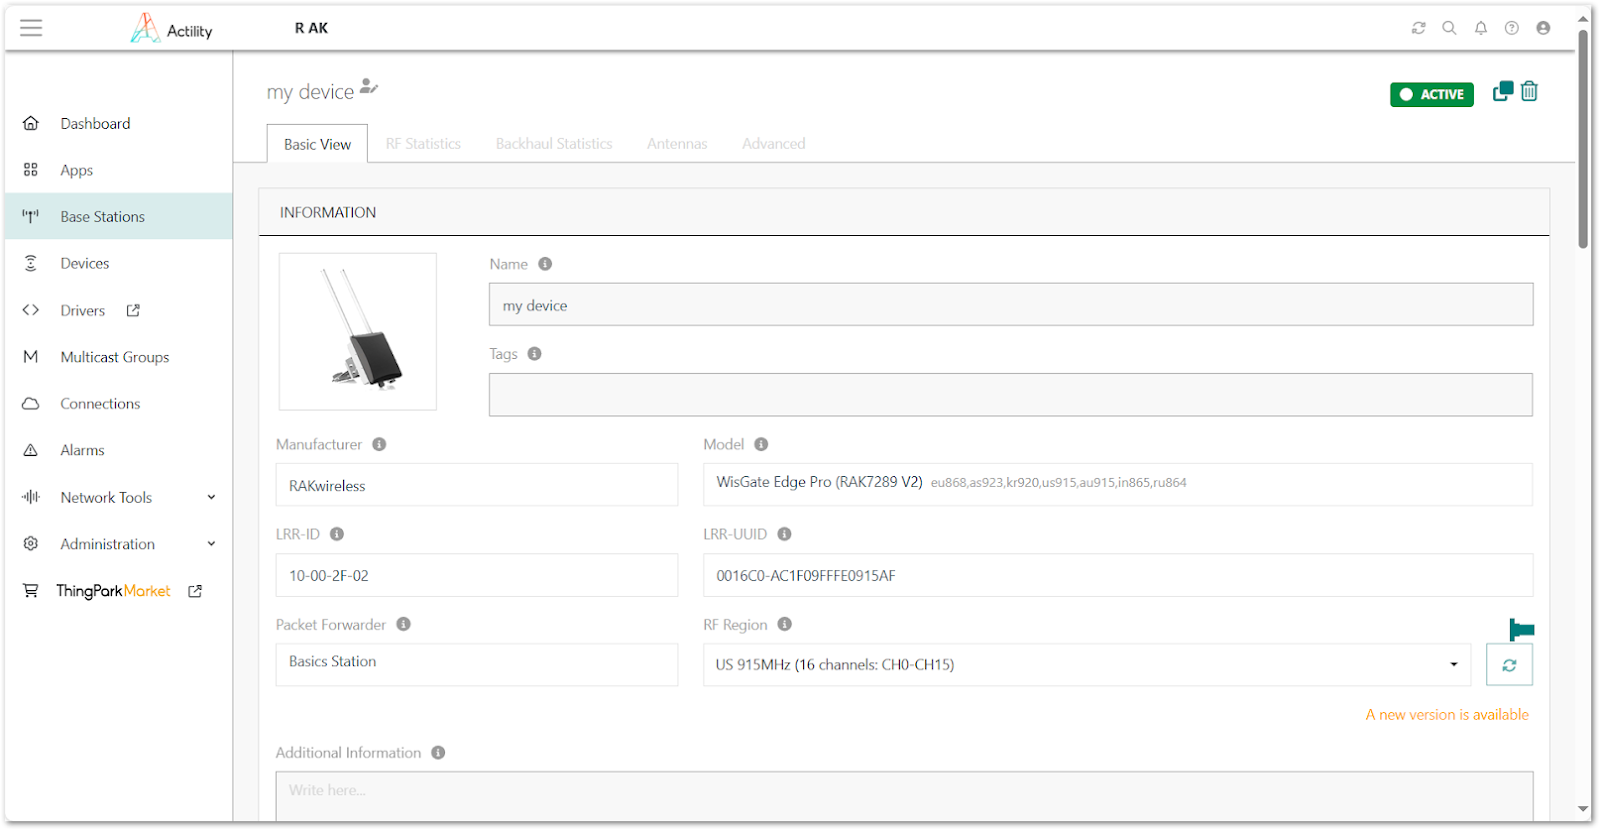Click the Base Stations antenna icon
Image resolution: width=1600 pixels, height=830 pixels.
click(31, 216)
